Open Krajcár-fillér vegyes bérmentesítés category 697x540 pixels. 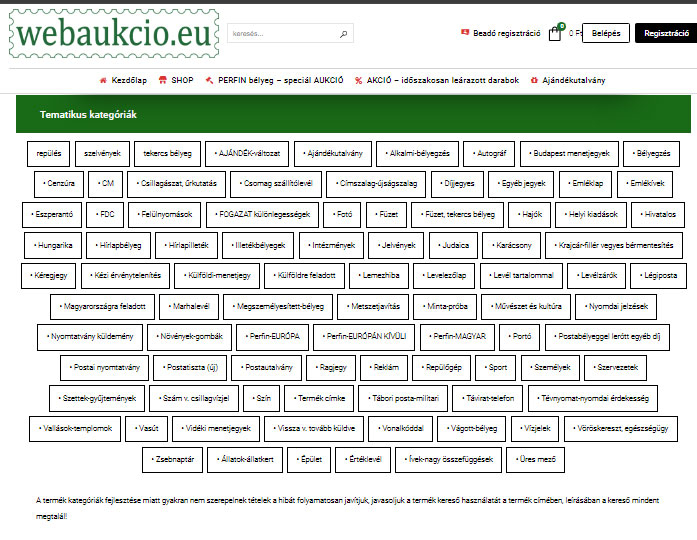pos(614,245)
